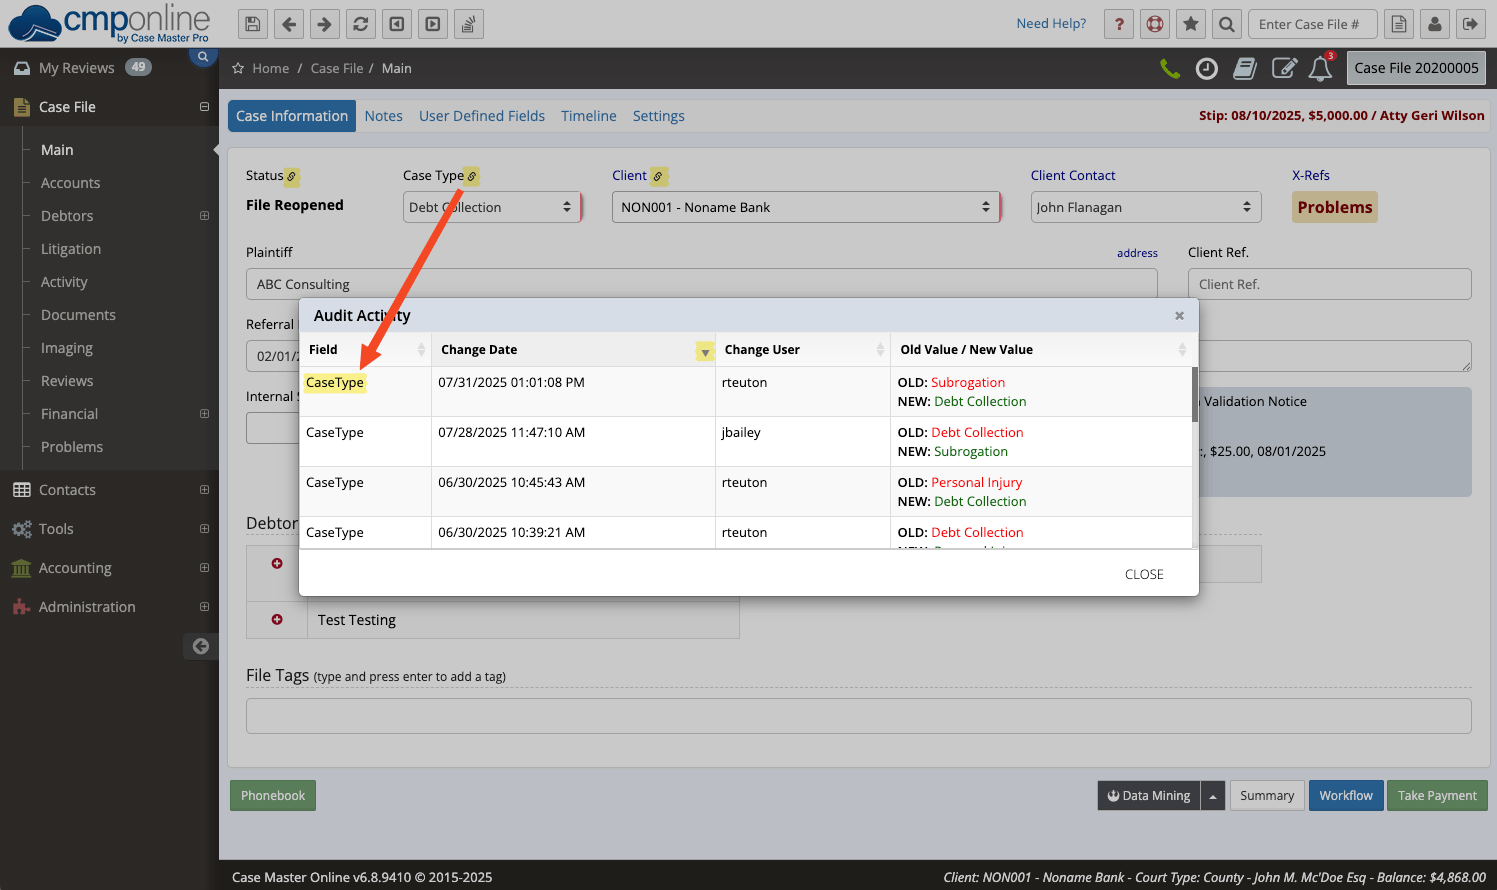The image size is (1497, 890).
Task: Close the Audit Activity dialog via CLOSE
Action: [1143, 574]
